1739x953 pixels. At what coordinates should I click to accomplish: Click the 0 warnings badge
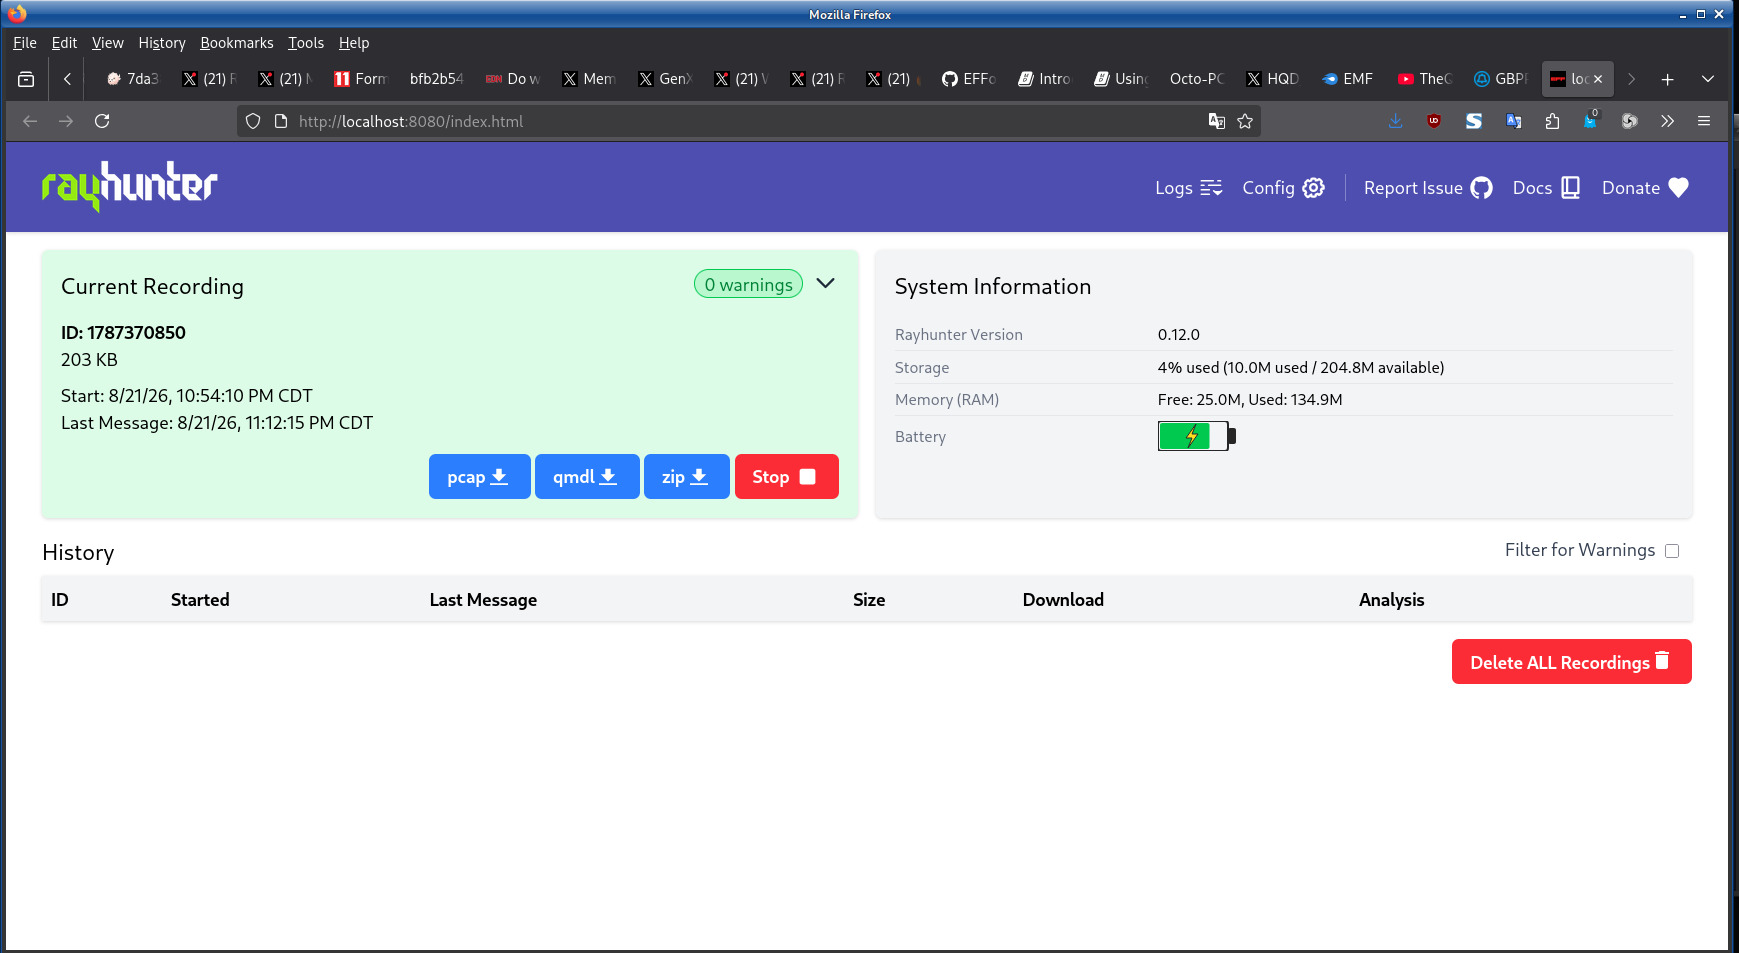(x=748, y=284)
